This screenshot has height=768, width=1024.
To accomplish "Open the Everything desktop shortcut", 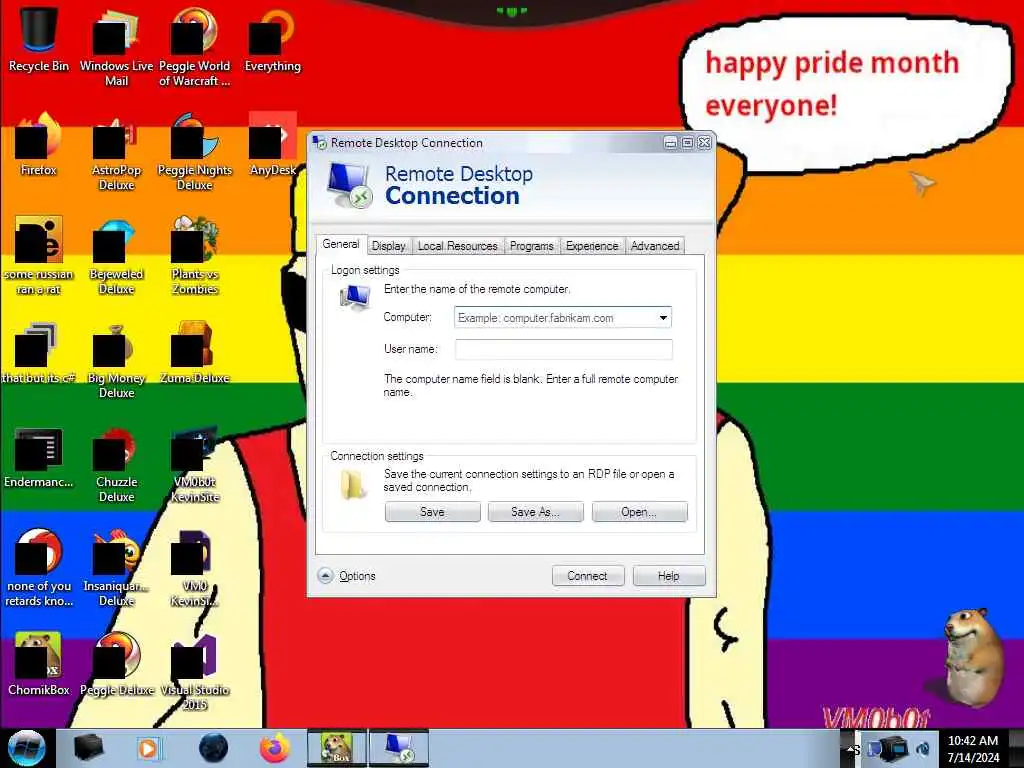I will [x=272, y=39].
